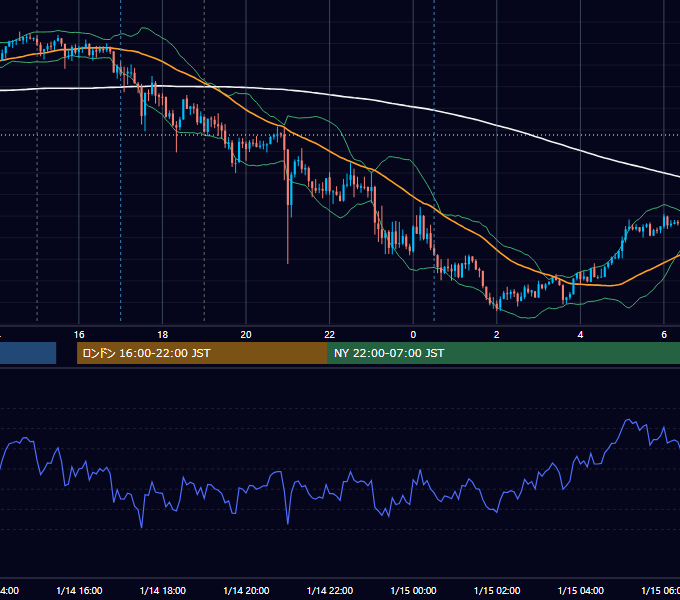
Task: Click the hour label 6 on the time axis
Action: pos(664,335)
